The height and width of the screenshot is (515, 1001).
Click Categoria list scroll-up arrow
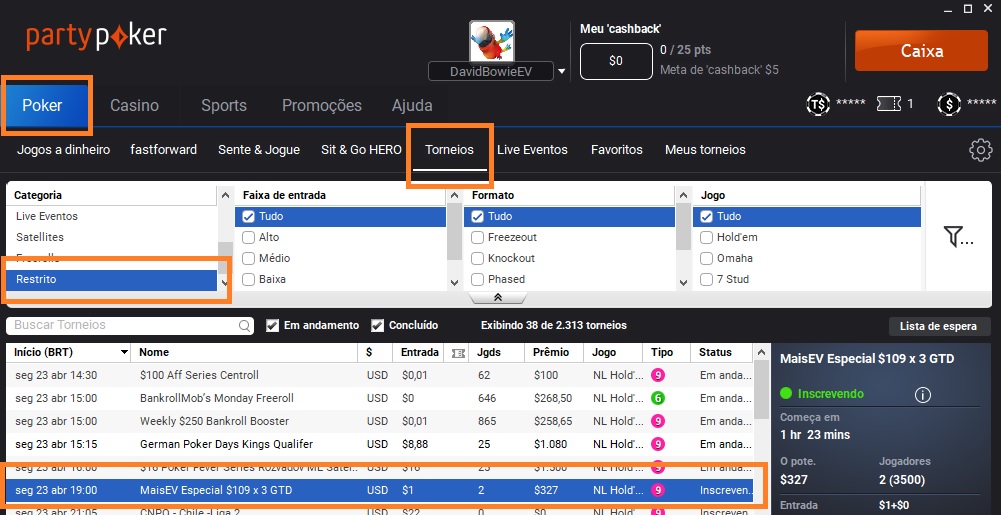[225, 195]
